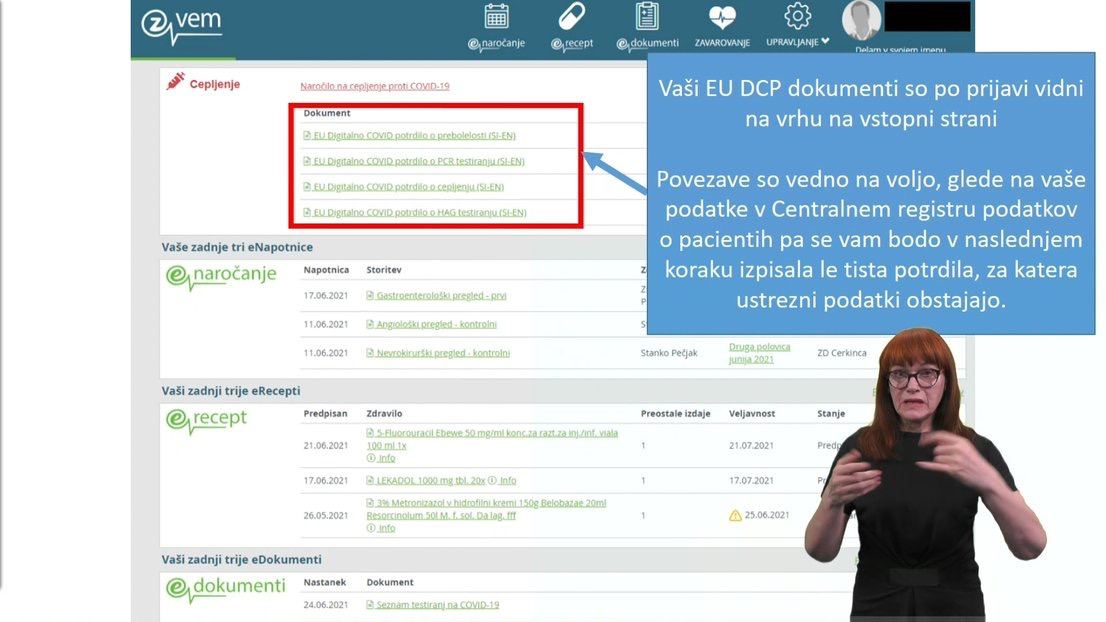The image size is (1106, 622).
Task: Click document icon beside HAG testiranju certificate
Action: point(307,212)
